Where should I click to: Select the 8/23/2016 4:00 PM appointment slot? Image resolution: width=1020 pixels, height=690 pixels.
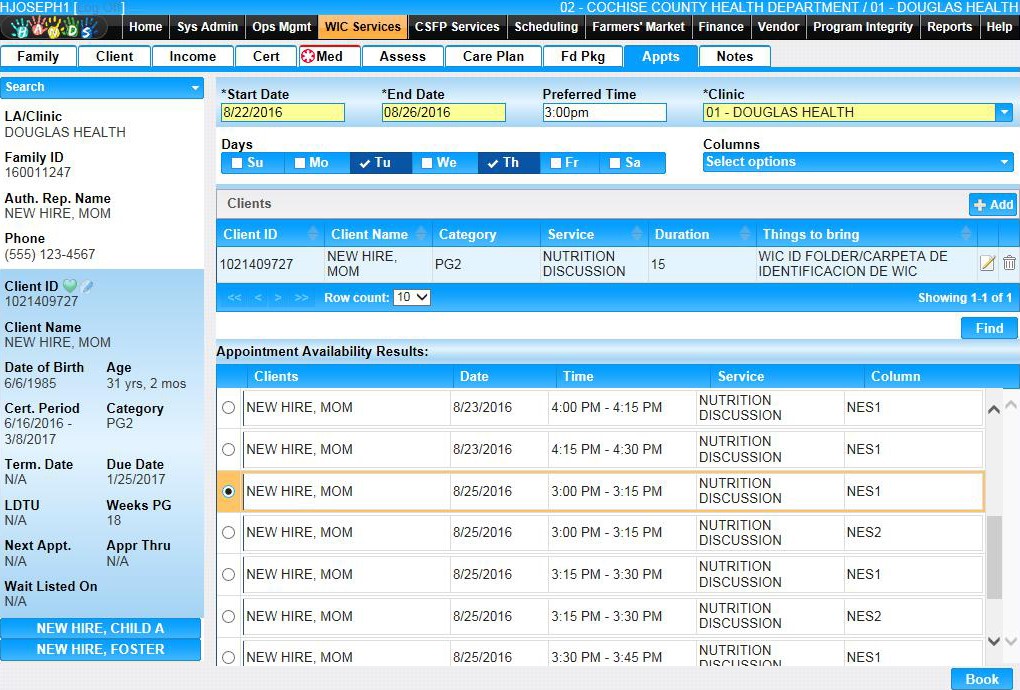(x=229, y=408)
